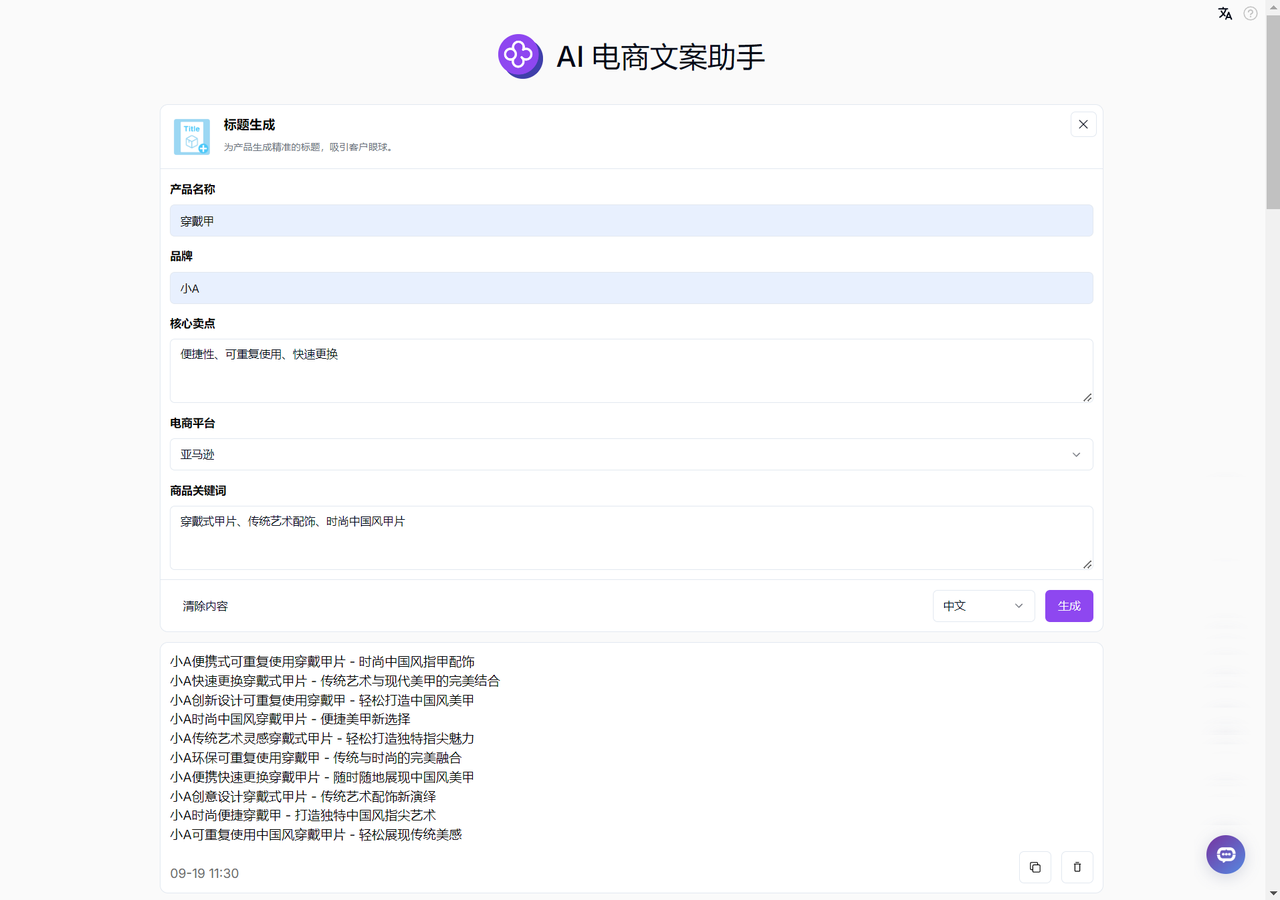Click the 核心卖点 textarea resize handle

1087,397
